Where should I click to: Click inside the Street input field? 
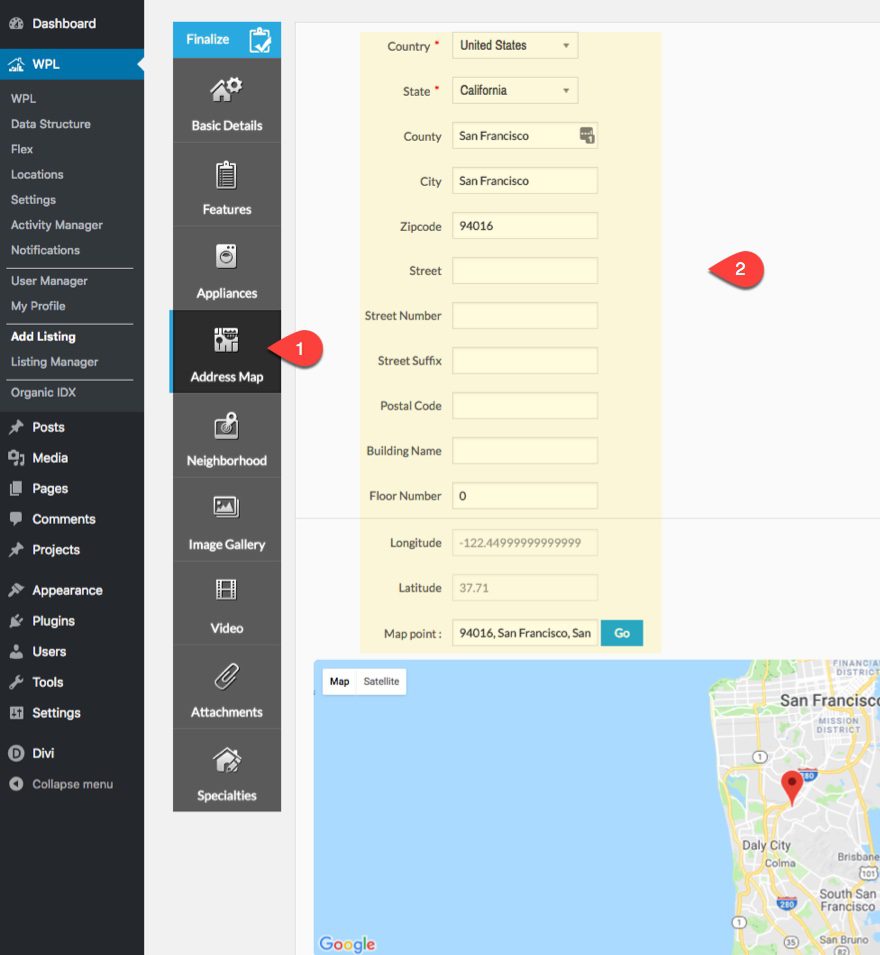[x=524, y=270]
